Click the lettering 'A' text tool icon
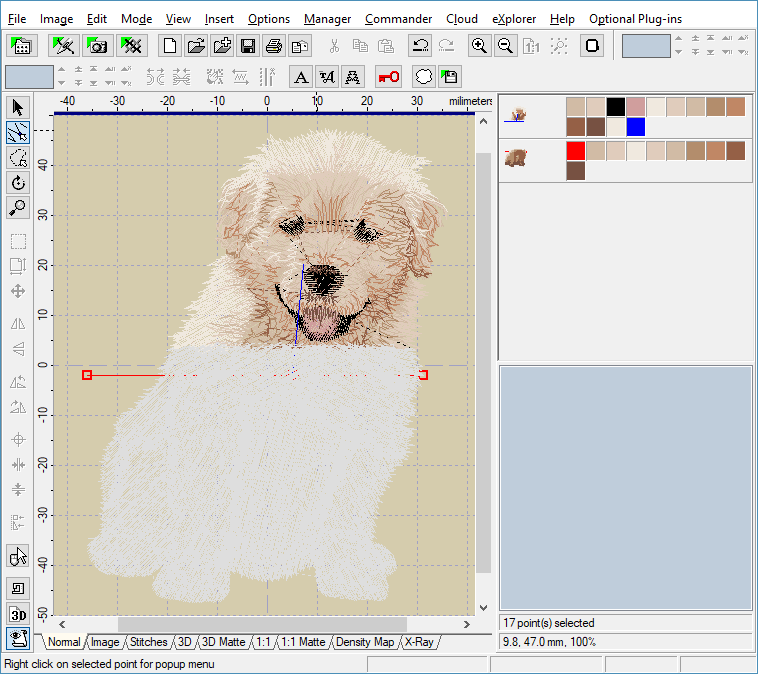758x674 pixels. coord(301,77)
